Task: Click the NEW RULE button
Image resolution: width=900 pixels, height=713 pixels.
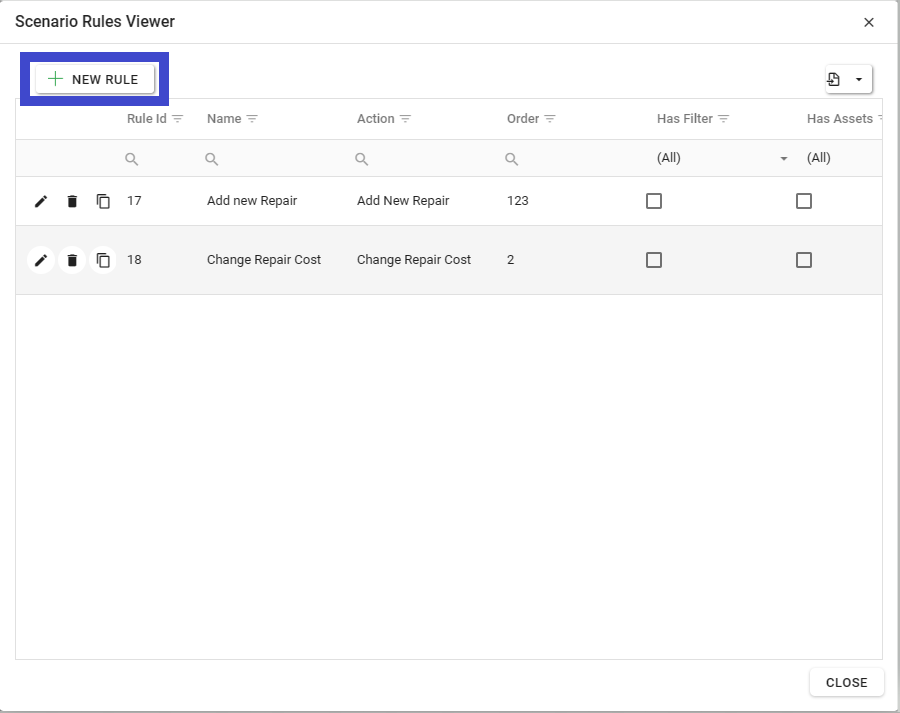Action: [95, 79]
